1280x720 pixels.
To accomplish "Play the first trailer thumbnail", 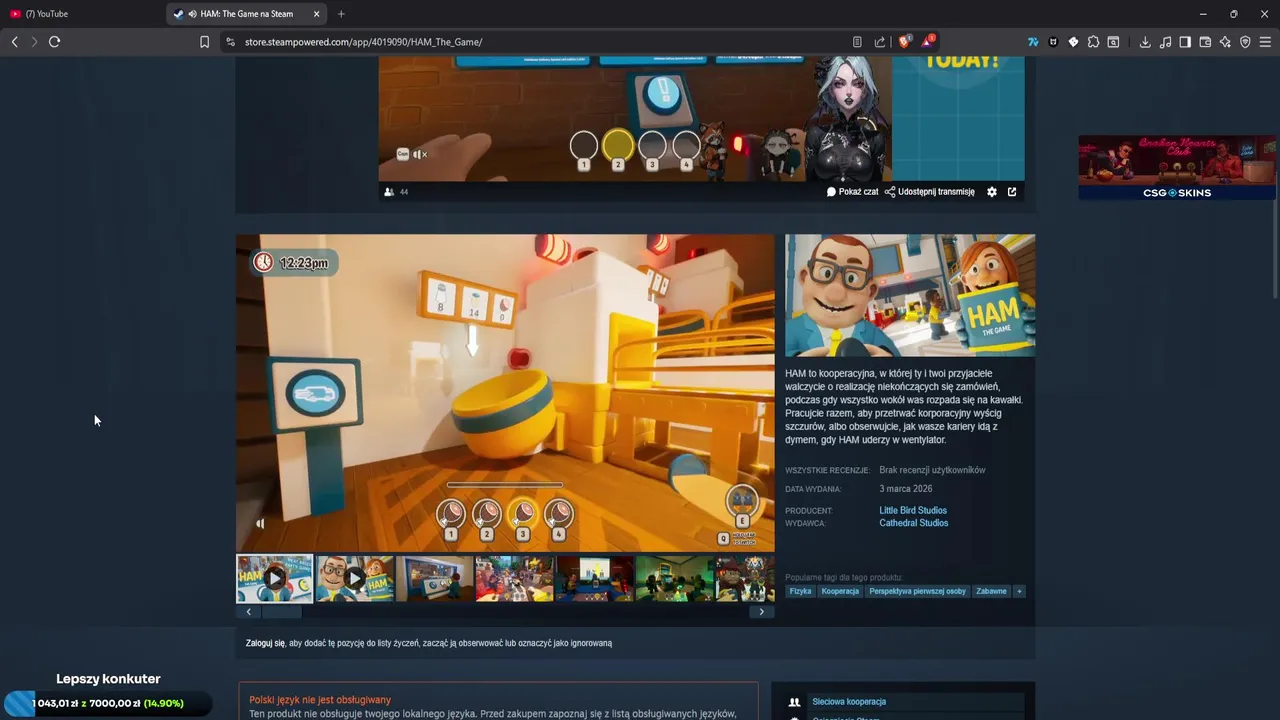I will 274,578.
